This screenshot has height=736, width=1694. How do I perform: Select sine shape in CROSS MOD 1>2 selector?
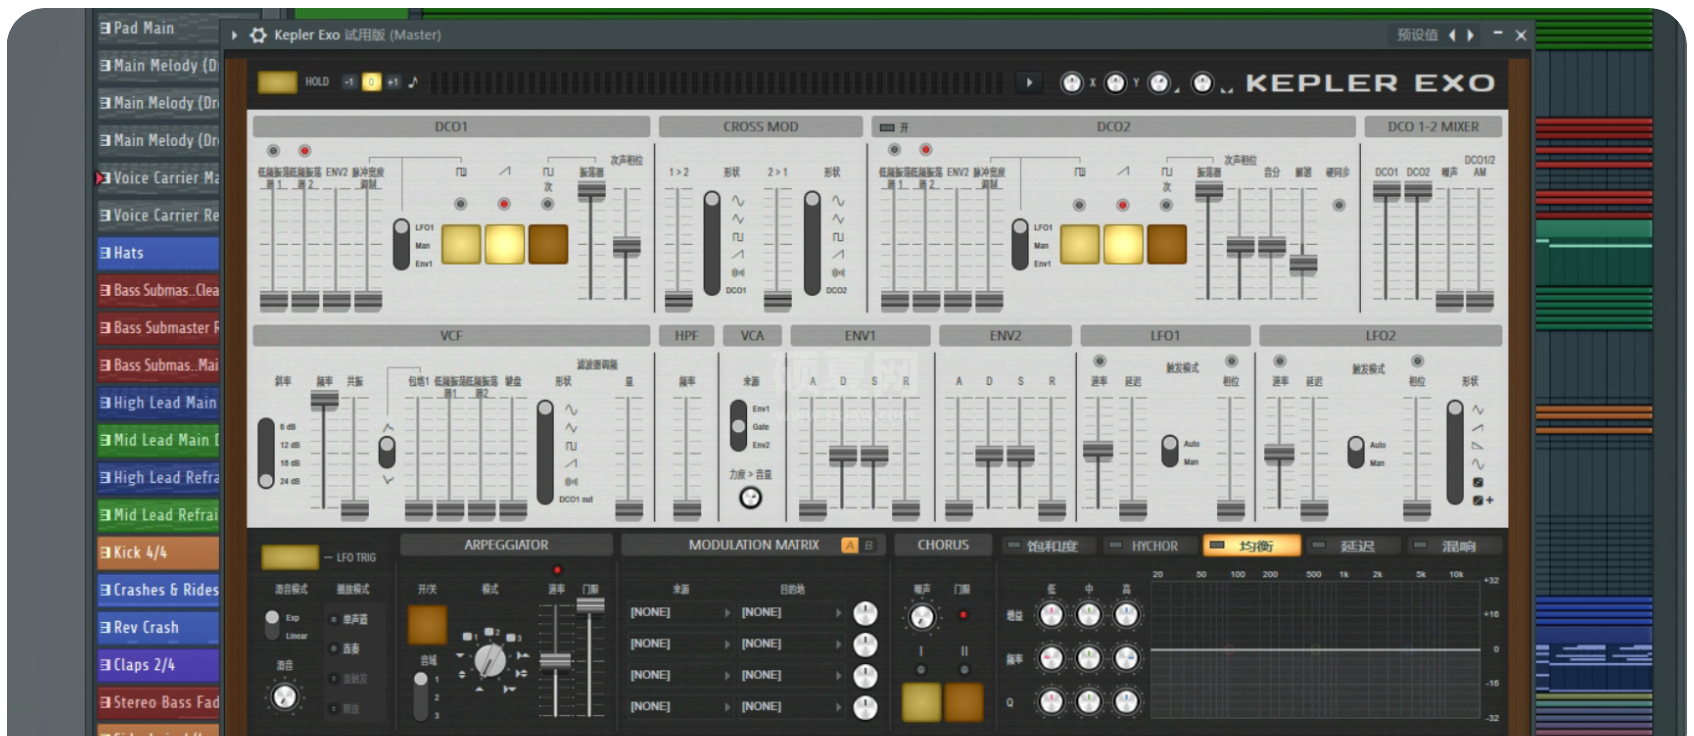pyautogui.click(x=737, y=201)
